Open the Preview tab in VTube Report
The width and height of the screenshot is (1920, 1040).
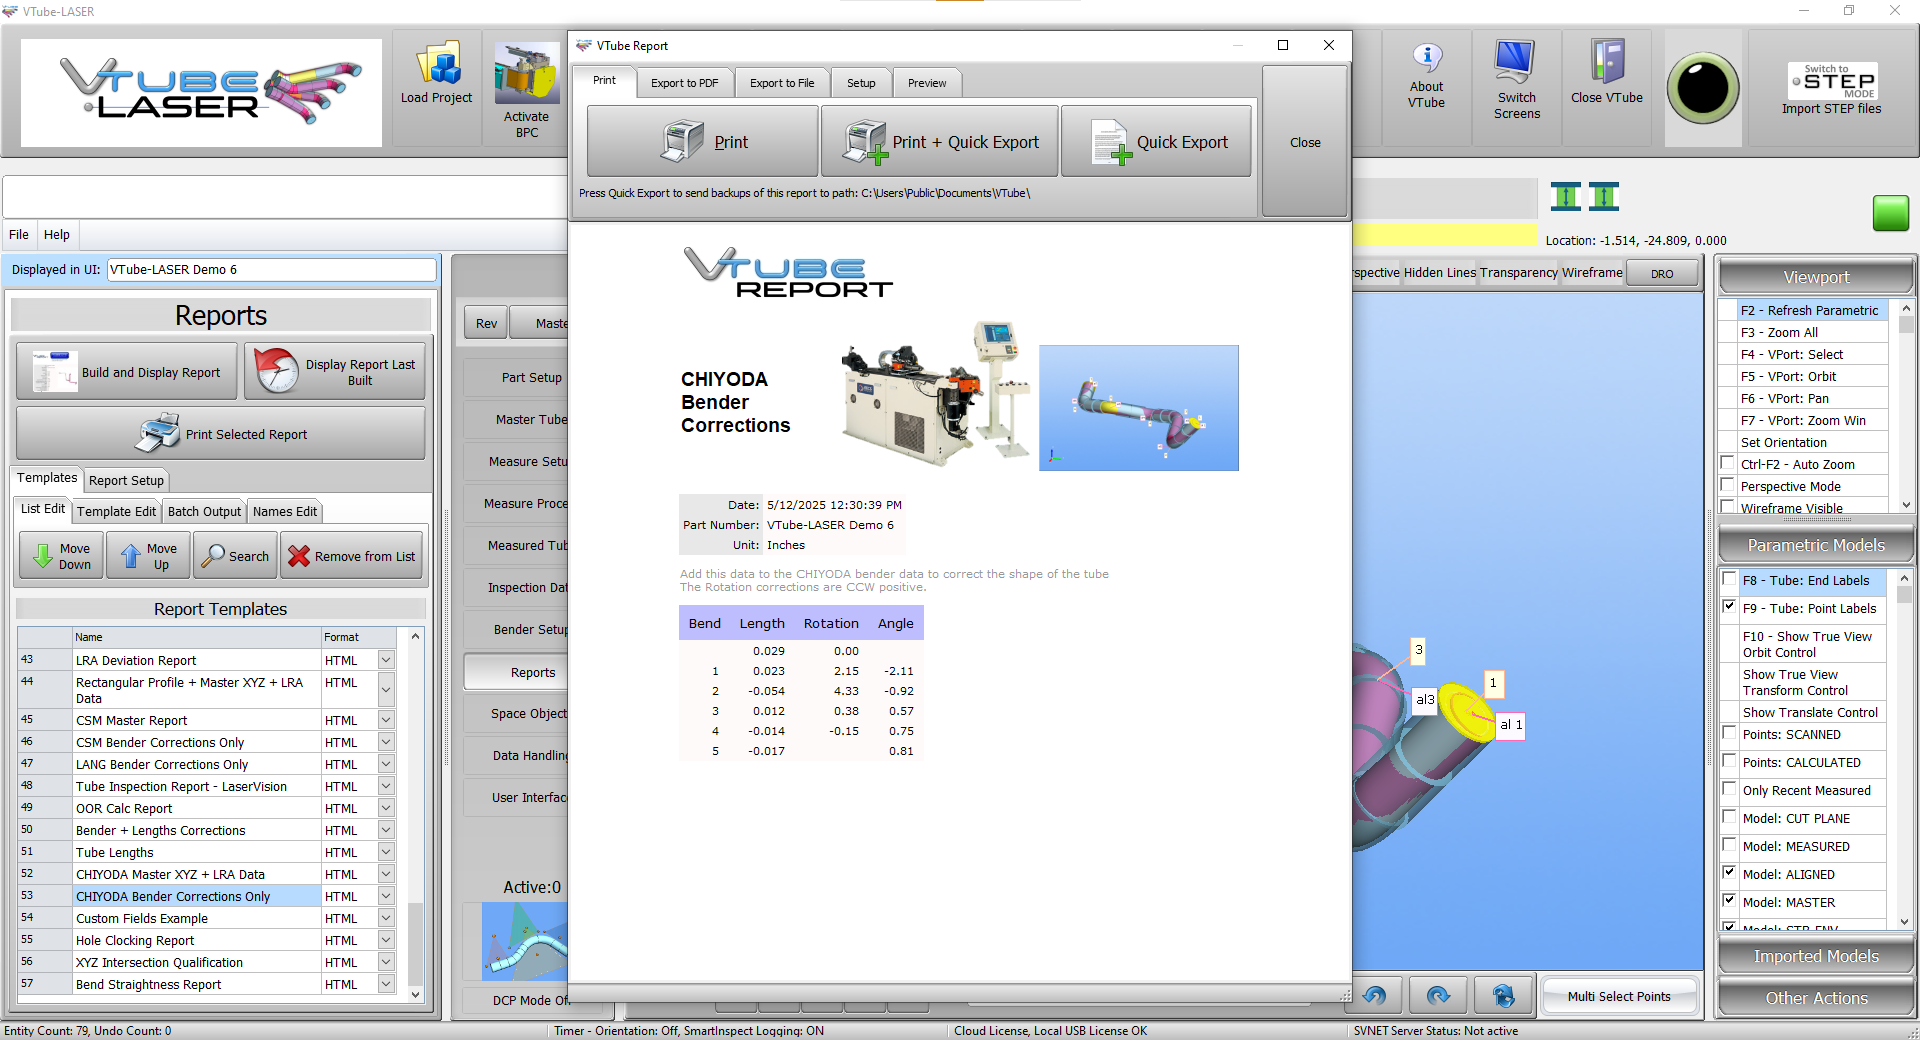pyautogui.click(x=927, y=83)
